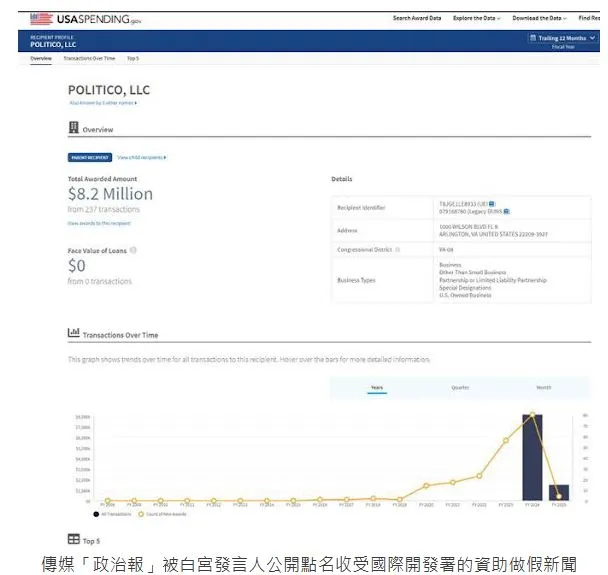This screenshot has height=575, width=608.
Task: Click the Parent Recipient badge button
Action: click(x=90, y=157)
